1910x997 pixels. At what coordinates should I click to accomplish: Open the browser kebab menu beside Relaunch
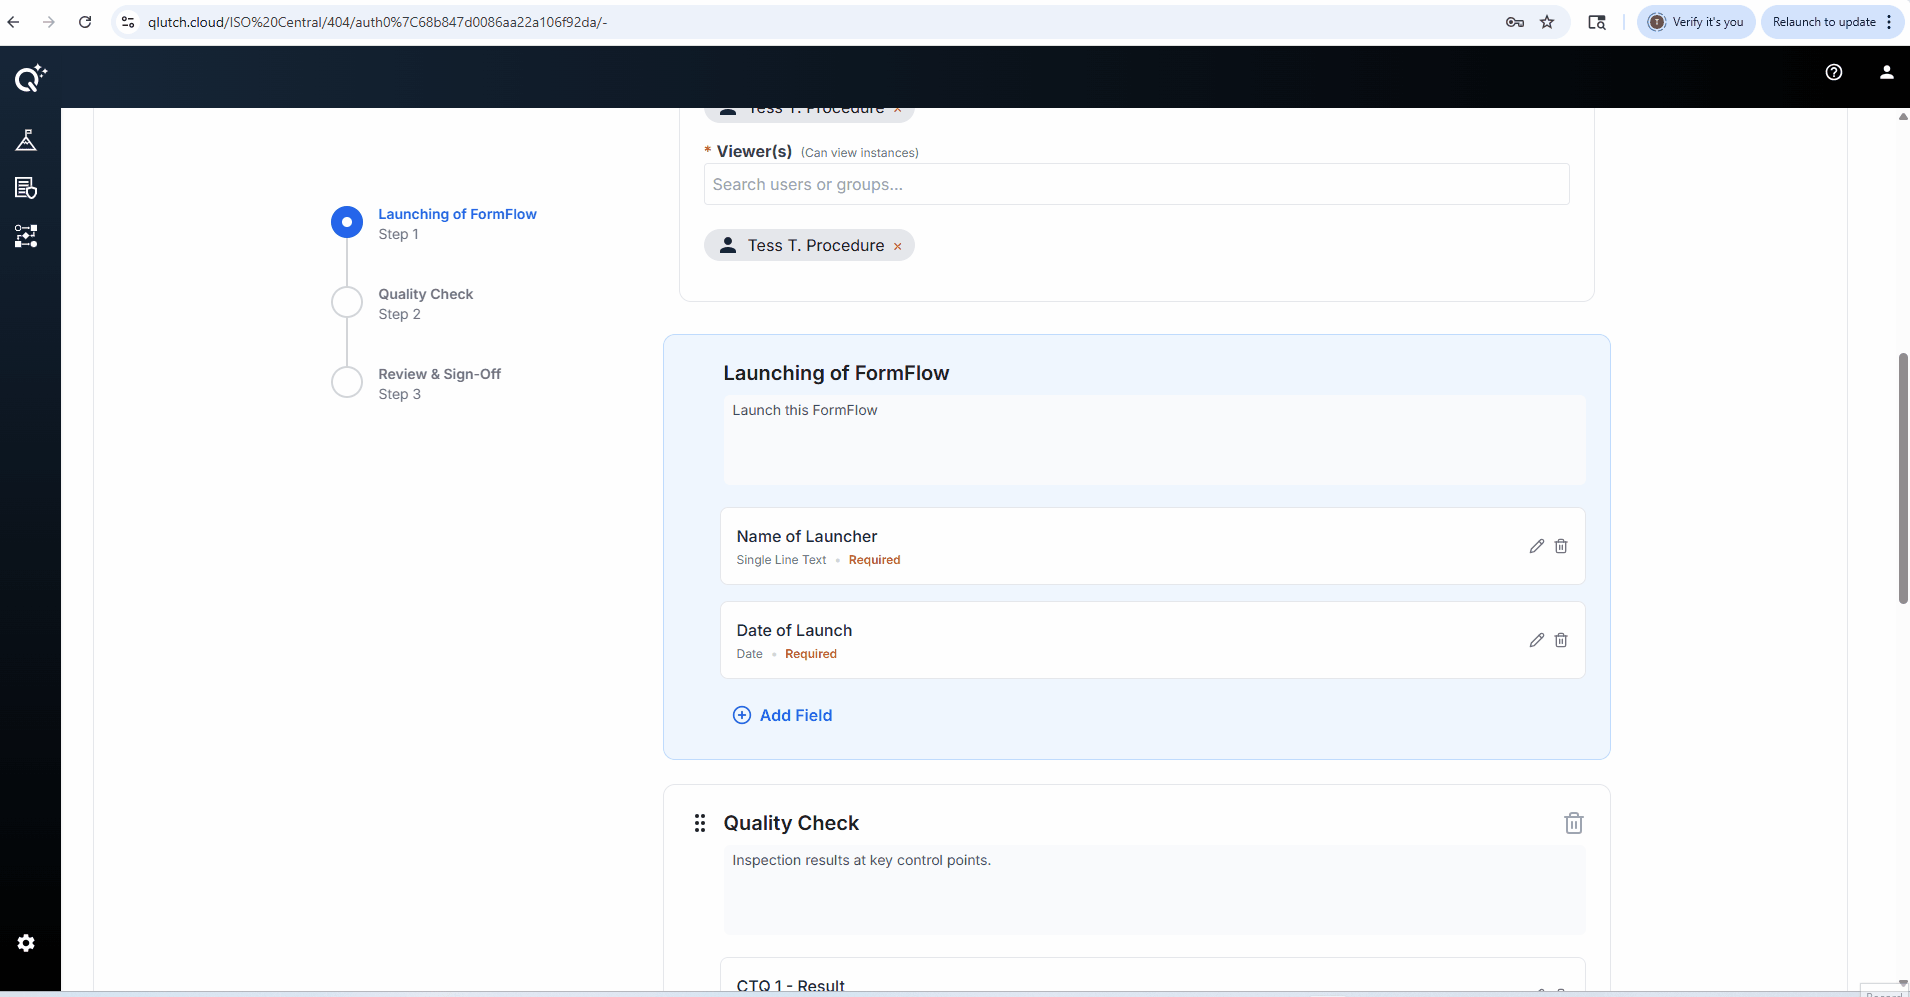pyautogui.click(x=1889, y=21)
